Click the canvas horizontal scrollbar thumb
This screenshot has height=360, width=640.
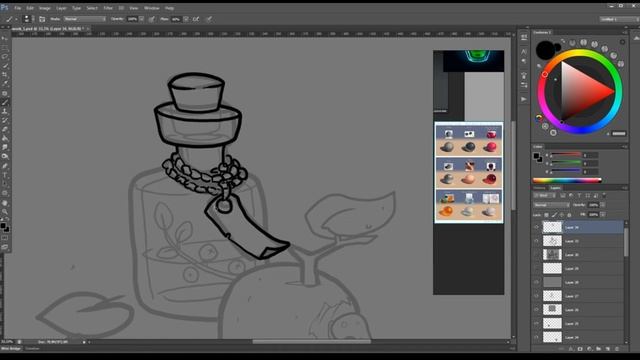[x=311, y=342]
